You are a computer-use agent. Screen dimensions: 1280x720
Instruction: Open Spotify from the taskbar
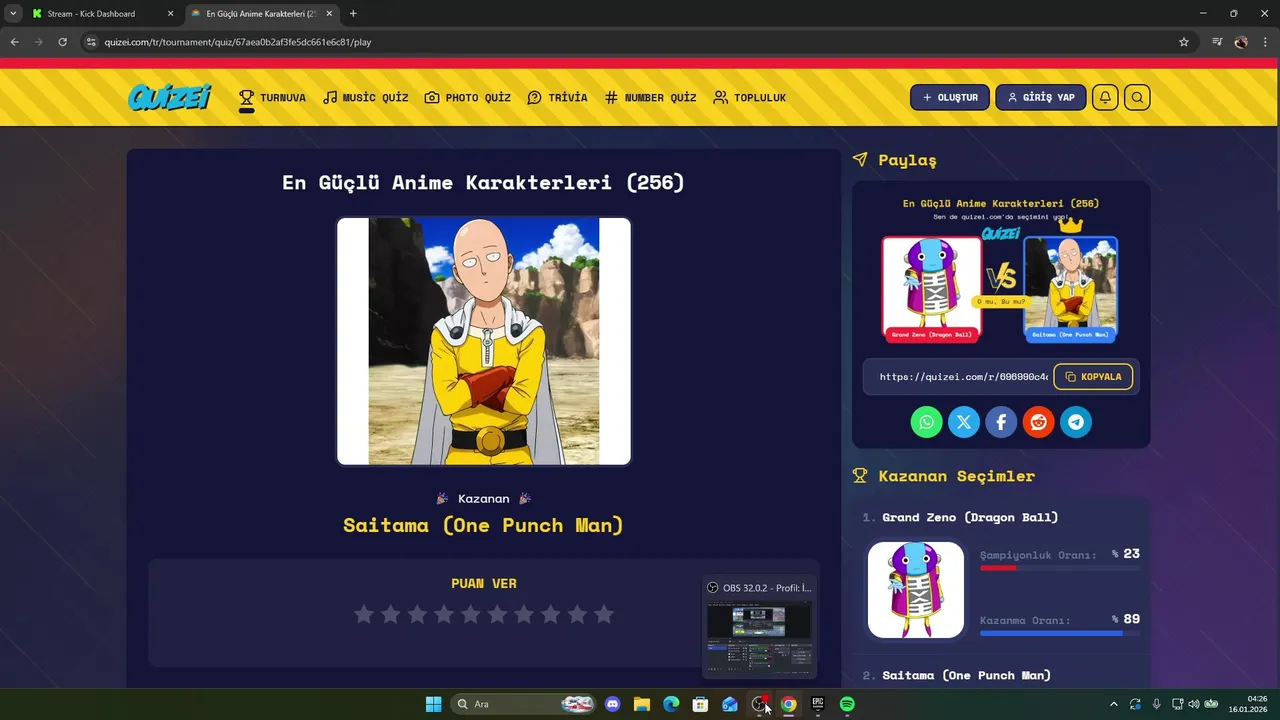847,704
